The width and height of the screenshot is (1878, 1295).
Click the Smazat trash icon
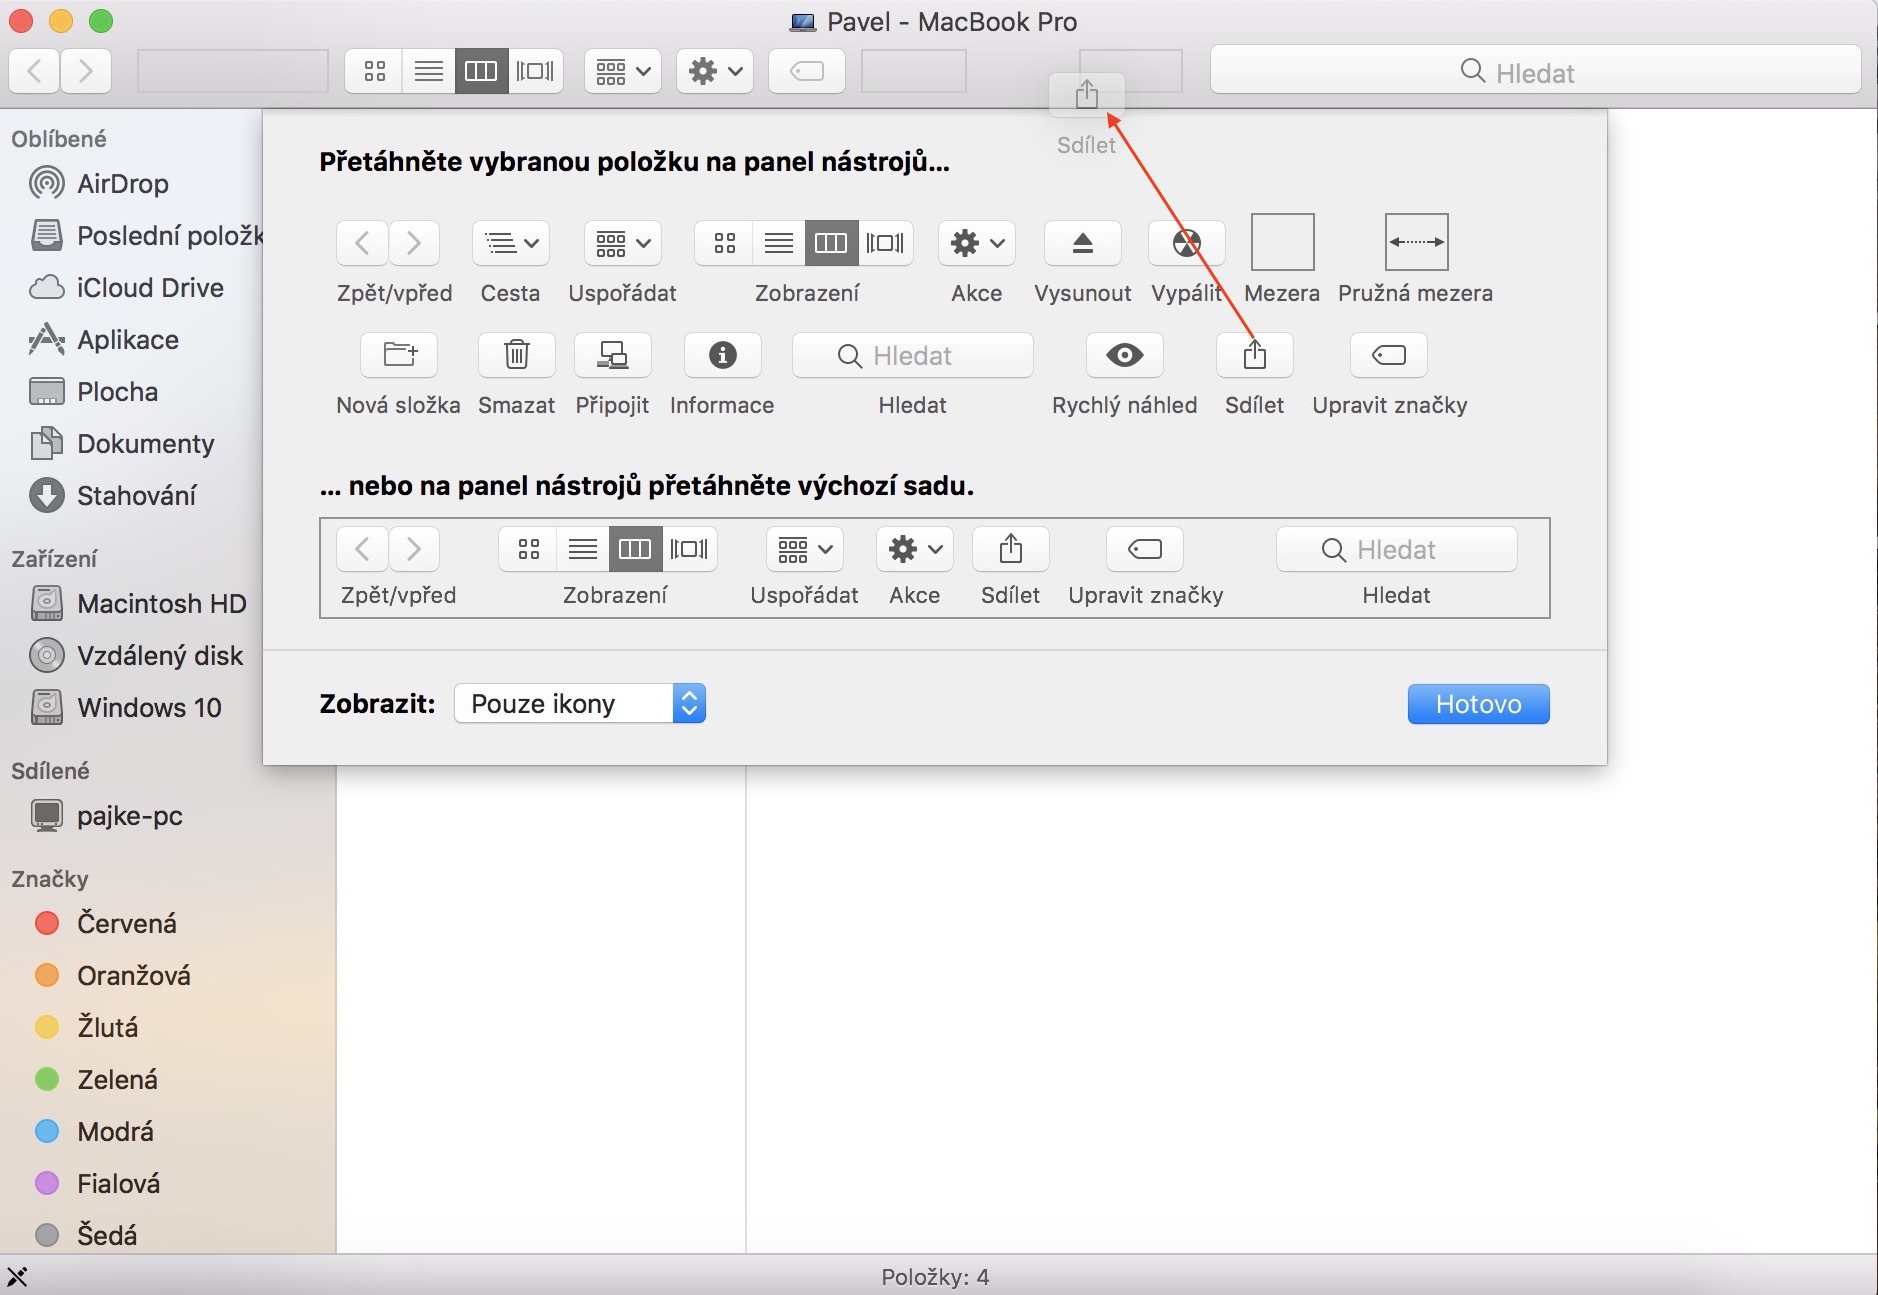516,355
